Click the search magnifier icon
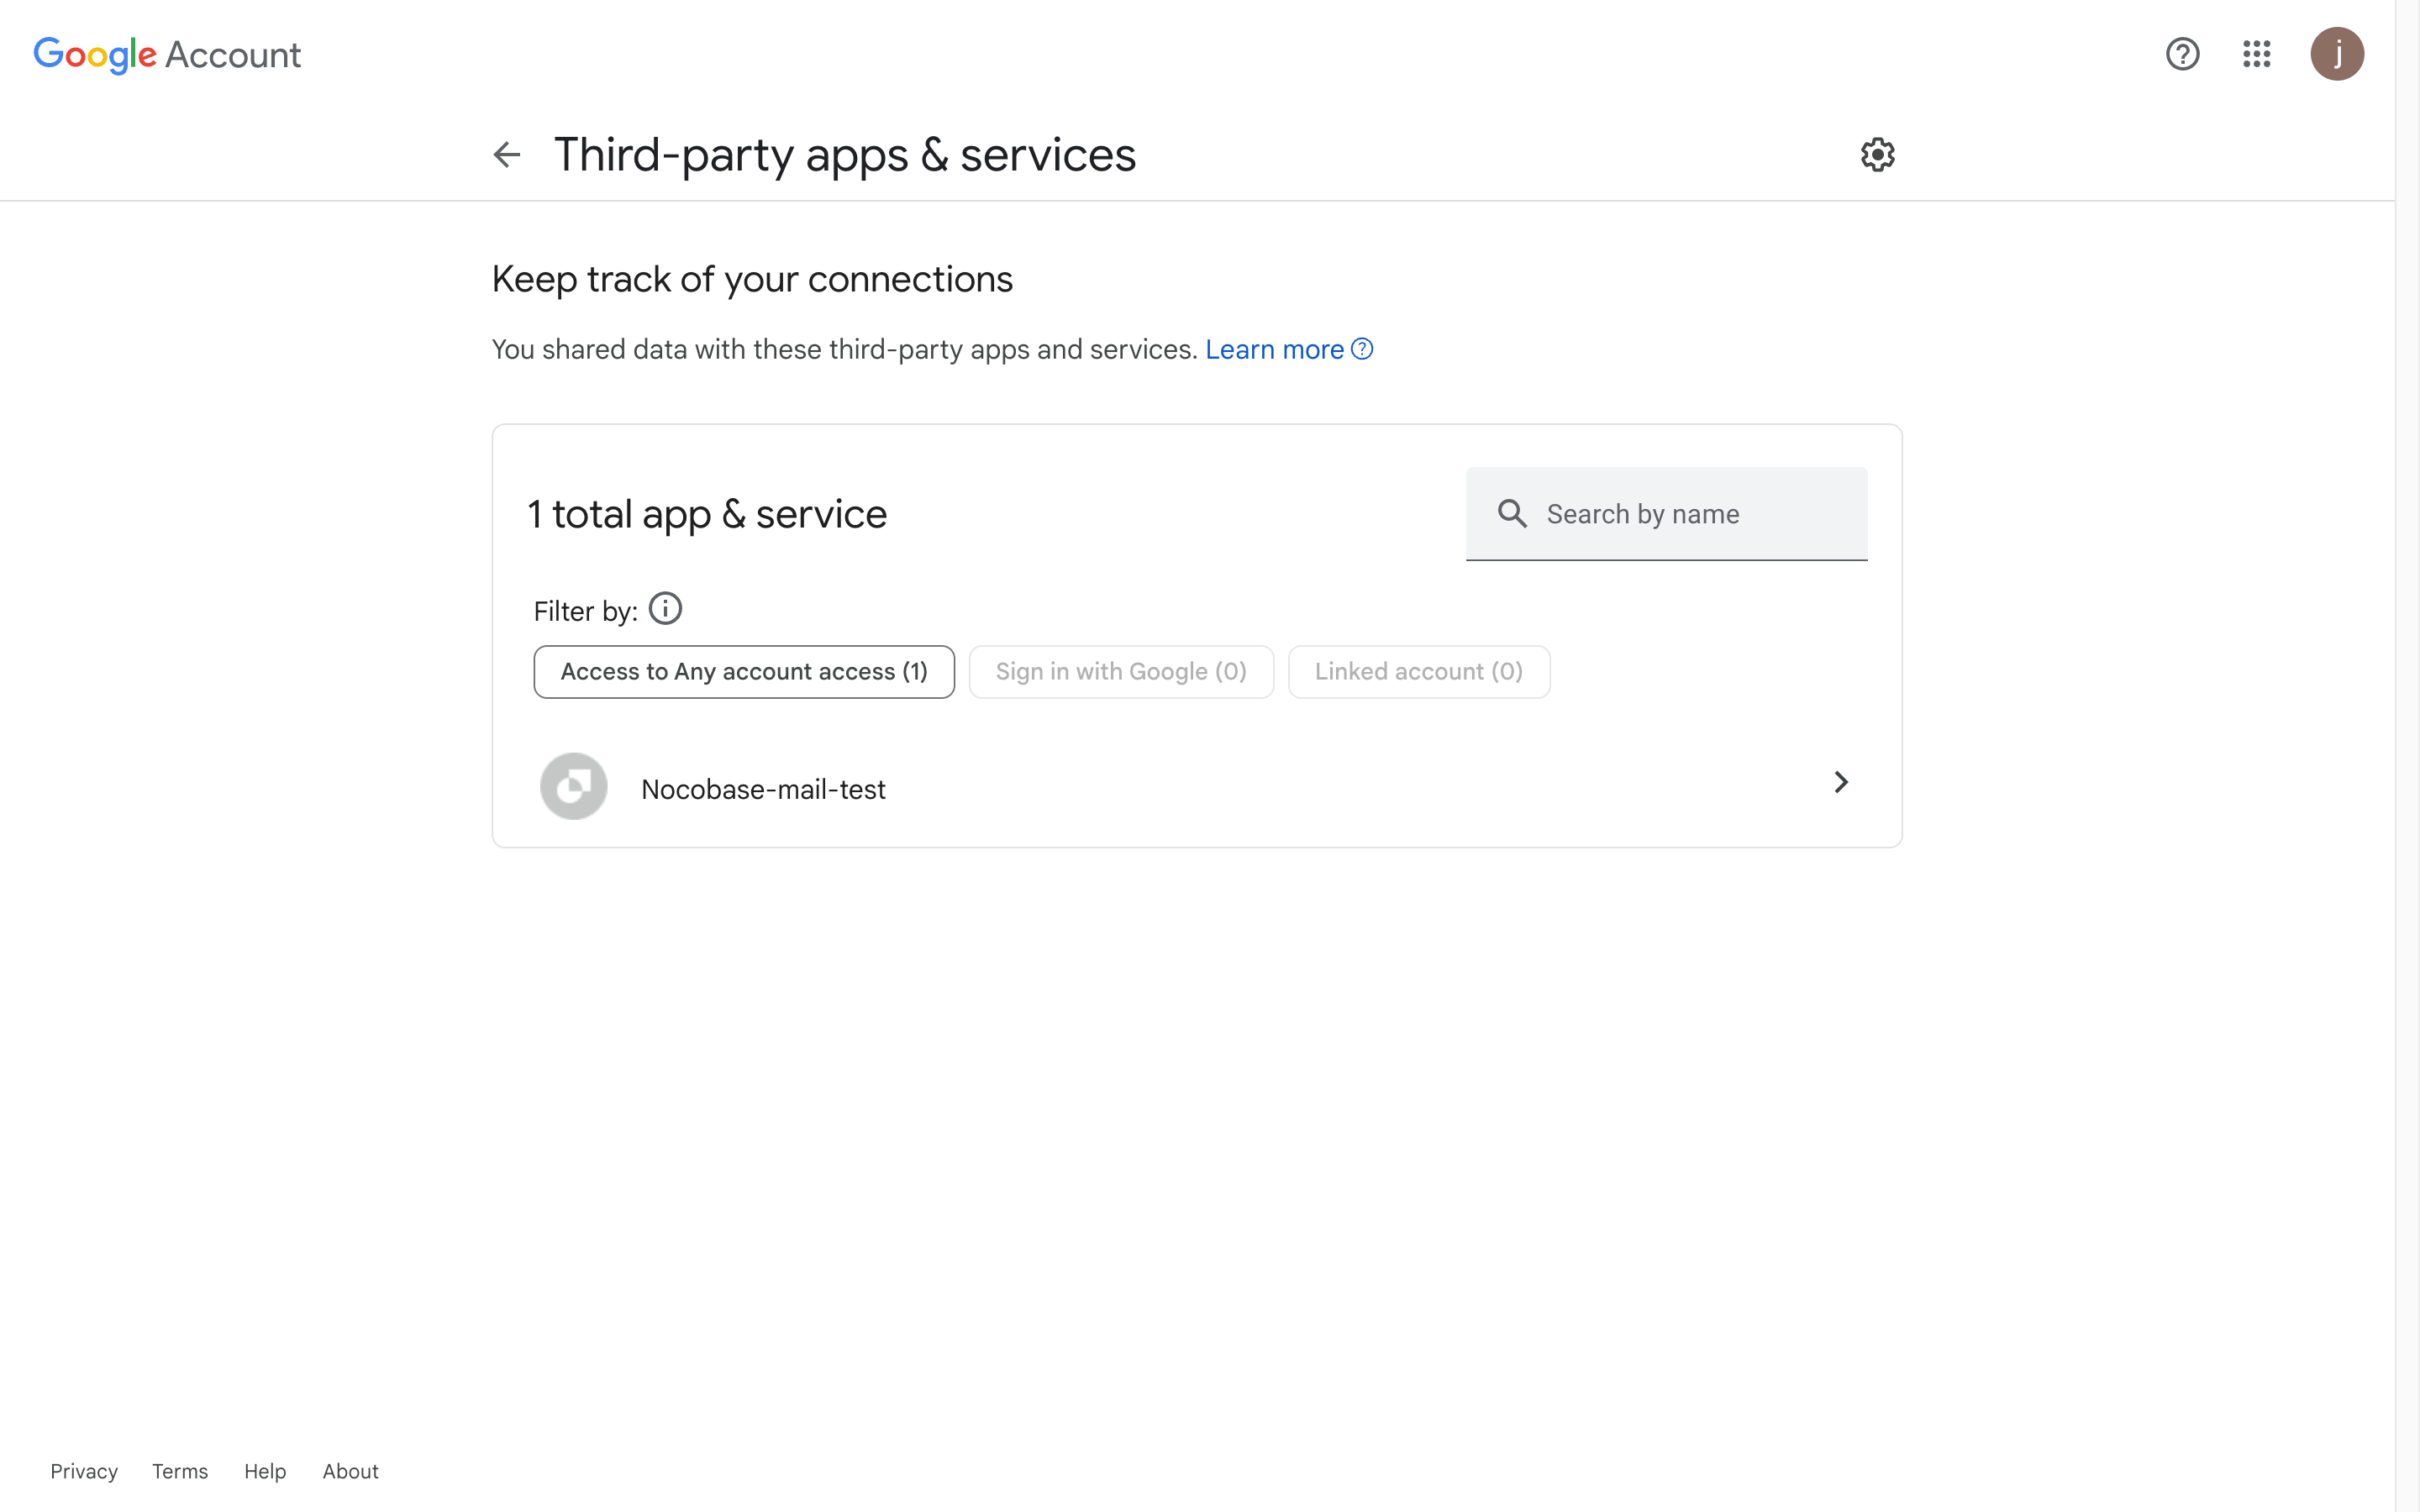 point(1512,514)
